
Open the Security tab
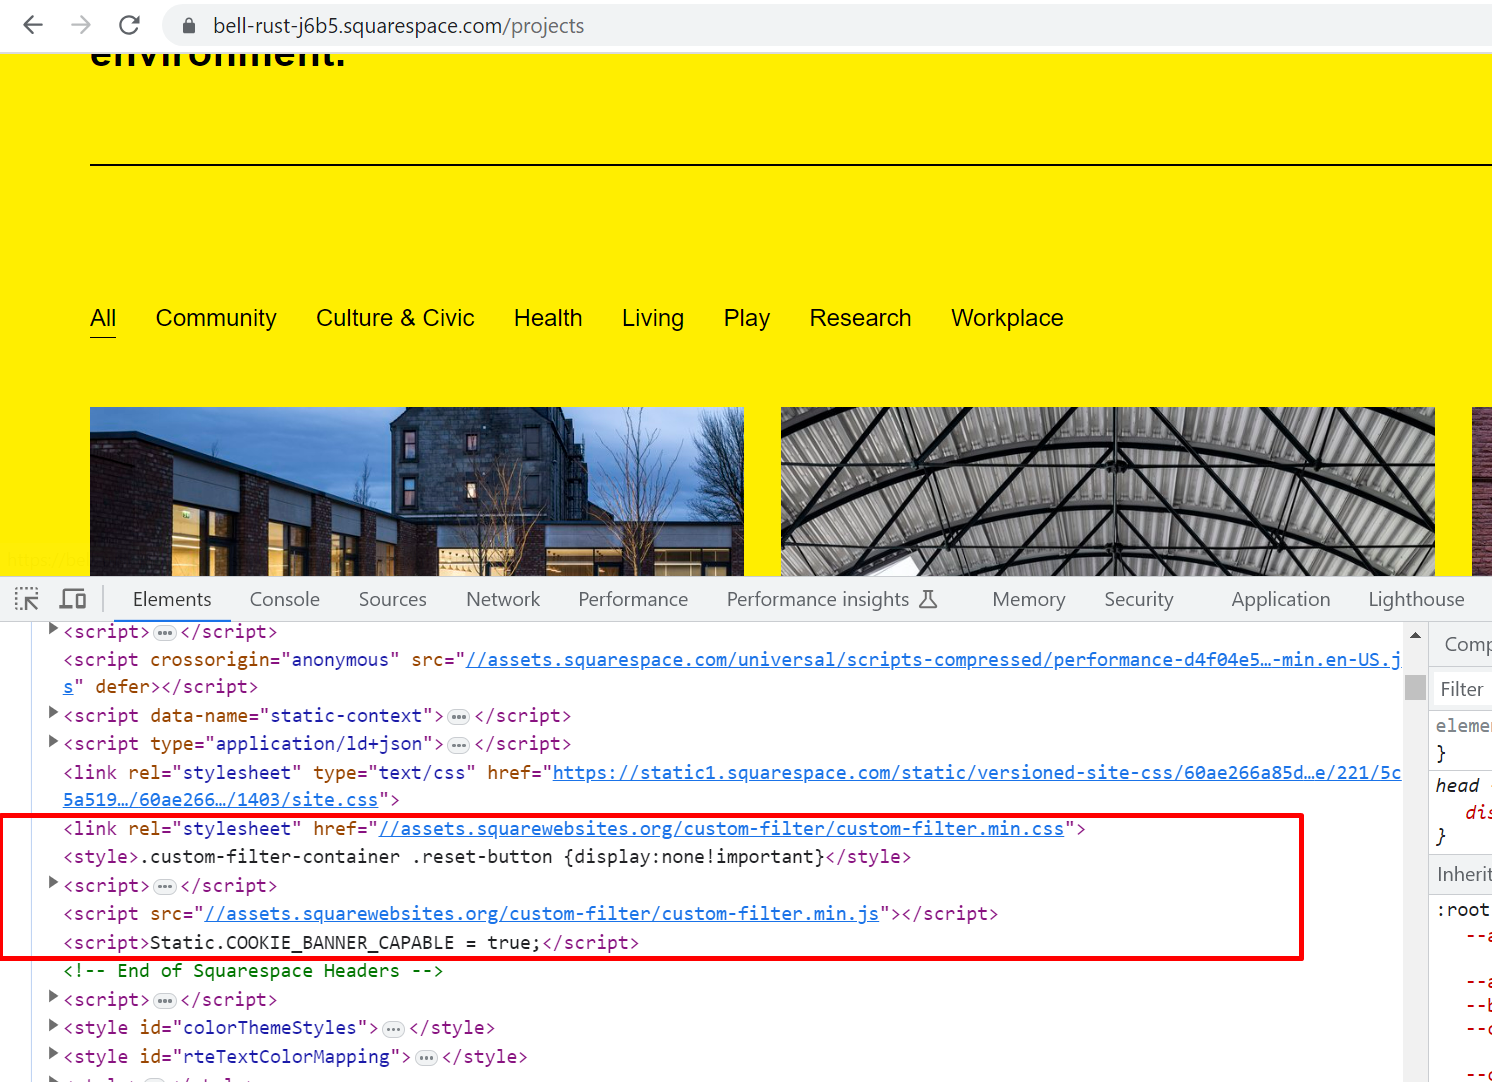[x=1139, y=599]
